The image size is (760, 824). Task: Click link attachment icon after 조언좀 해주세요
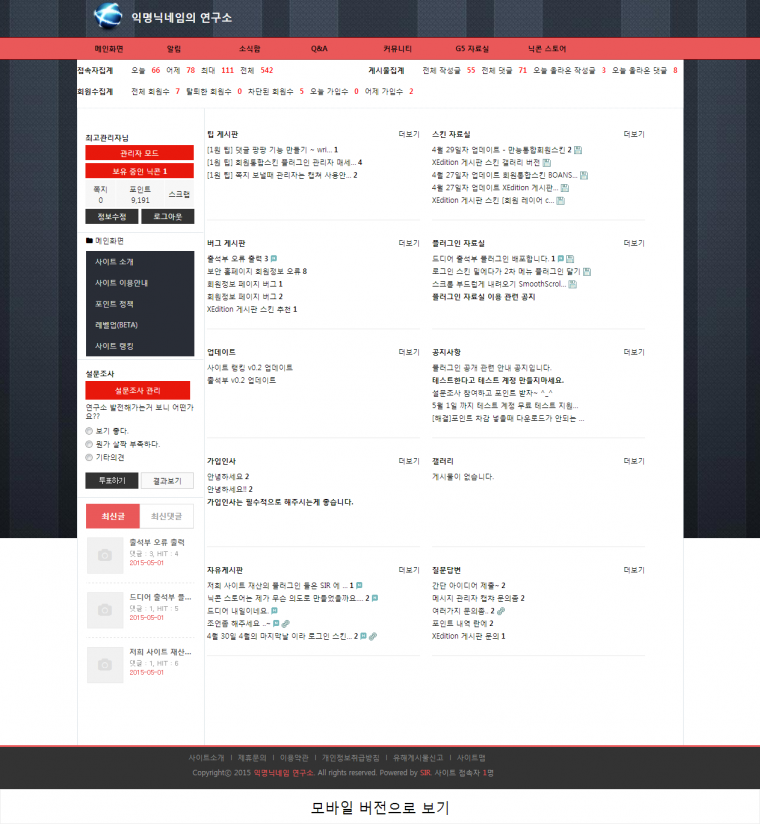pyautogui.click(x=285, y=623)
